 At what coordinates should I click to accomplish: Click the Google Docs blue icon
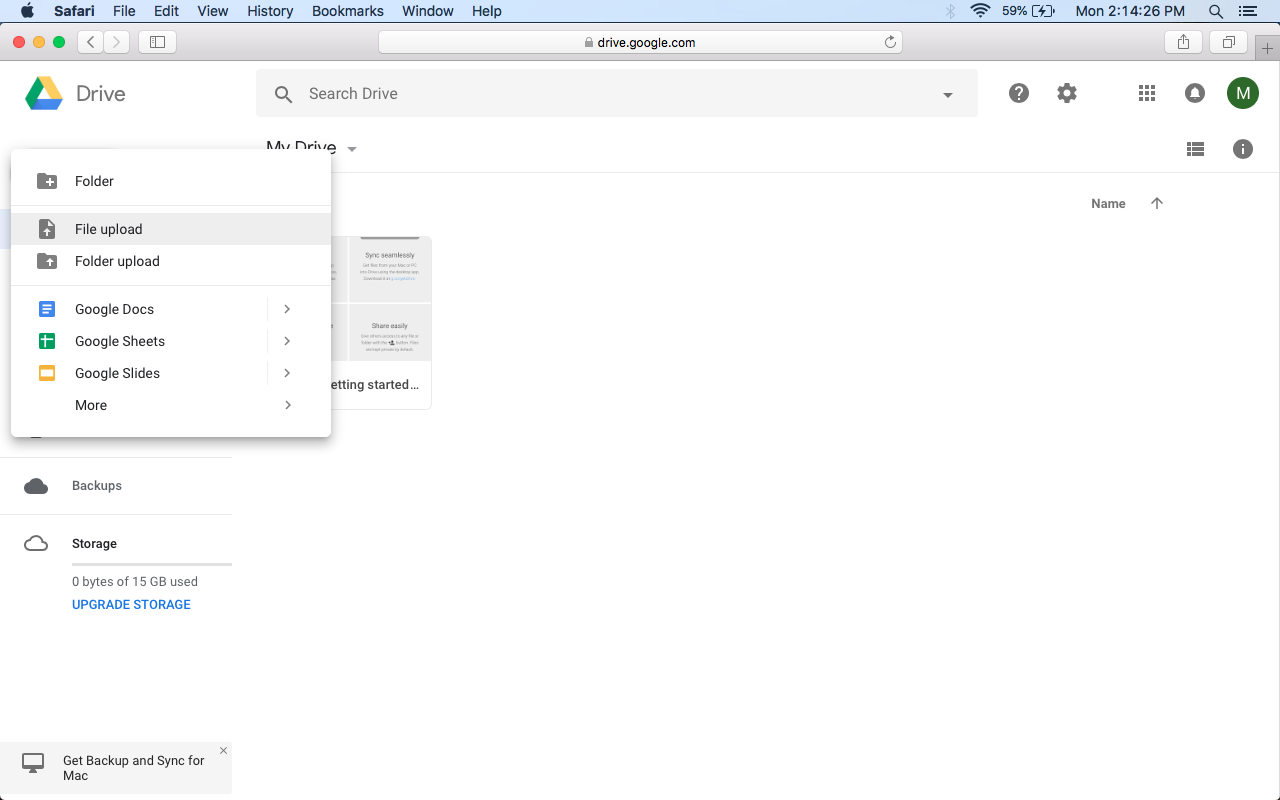[x=47, y=309]
